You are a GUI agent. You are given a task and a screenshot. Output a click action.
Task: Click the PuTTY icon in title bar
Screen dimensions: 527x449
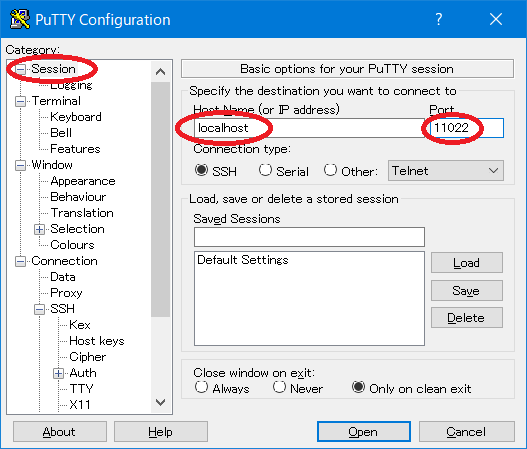(19, 19)
